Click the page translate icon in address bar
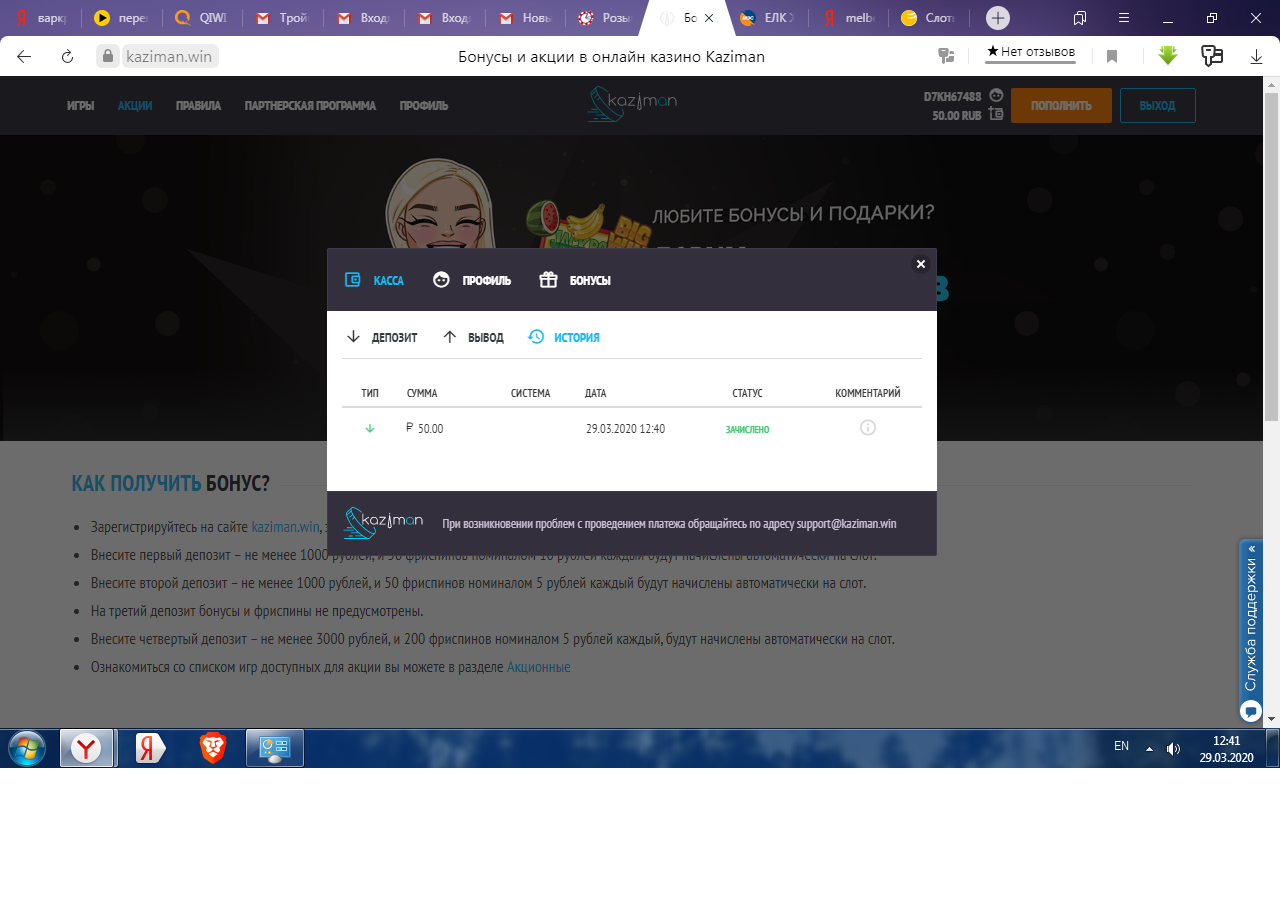This screenshot has width=1280, height=912. (x=946, y=56)
